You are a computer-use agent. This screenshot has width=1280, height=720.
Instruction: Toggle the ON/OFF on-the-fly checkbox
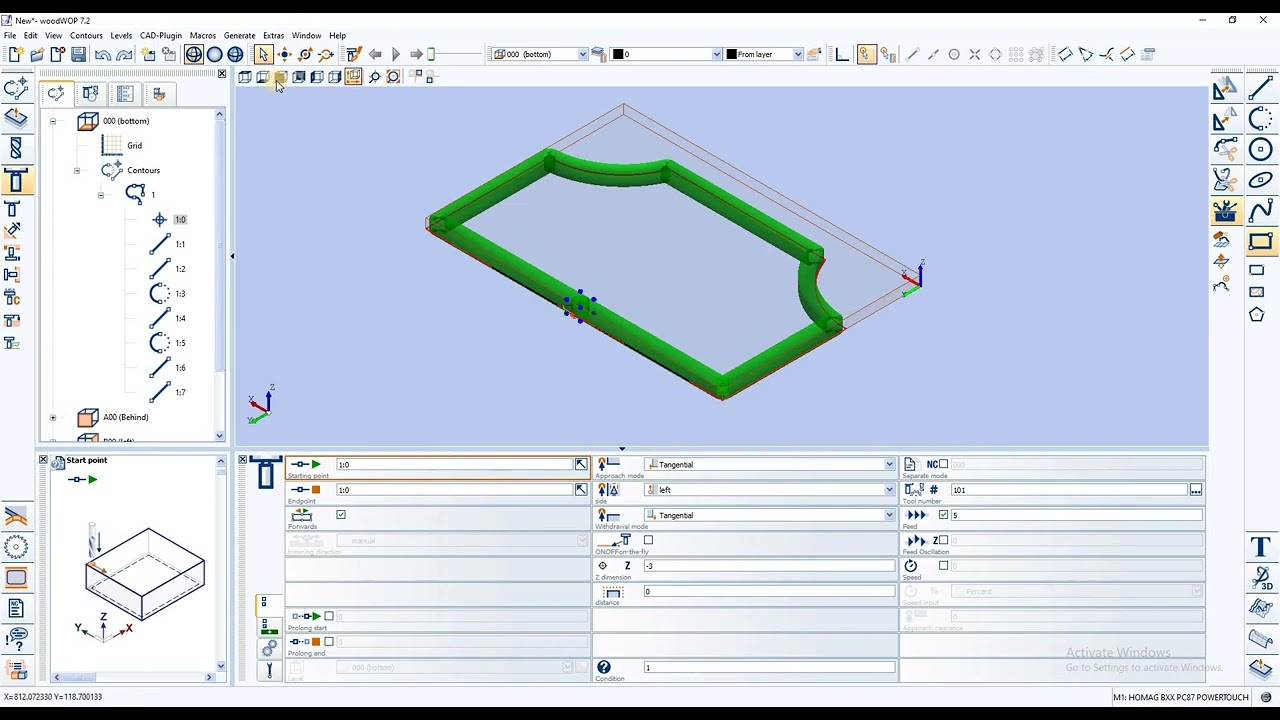tap(648, 540)
